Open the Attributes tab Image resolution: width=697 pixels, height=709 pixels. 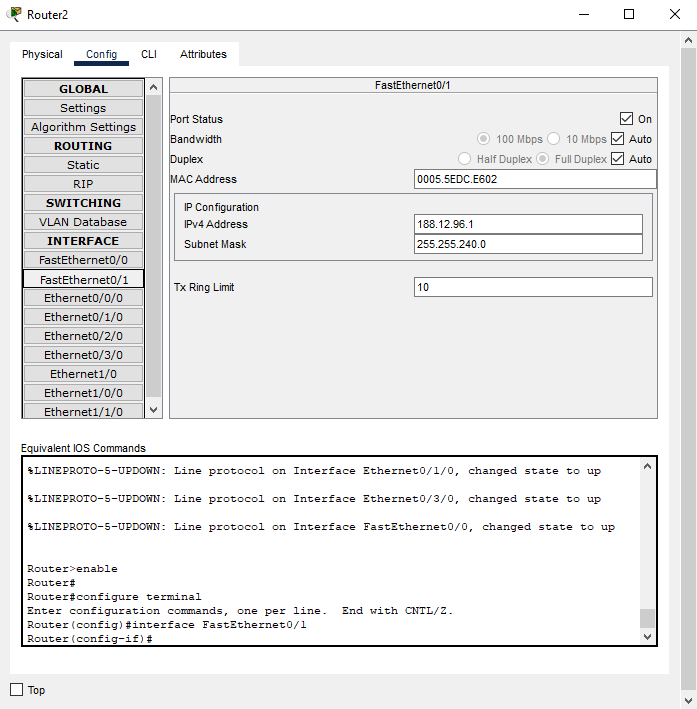(x=203, y=54)
